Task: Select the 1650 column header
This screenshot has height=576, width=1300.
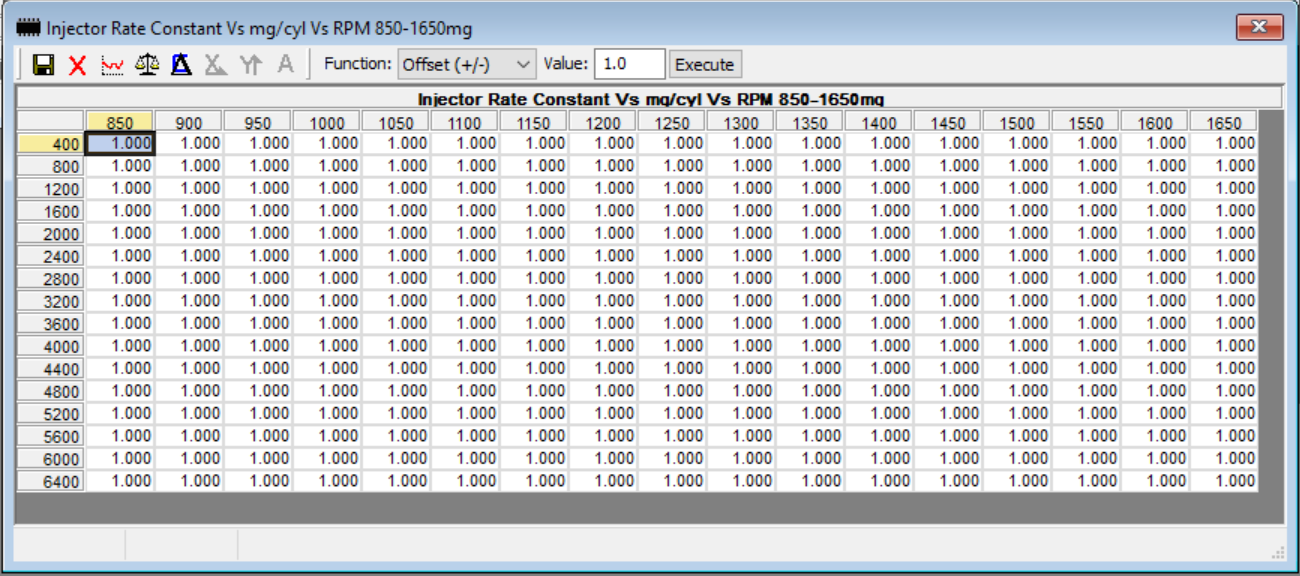Action: [x=1223, y=122]
